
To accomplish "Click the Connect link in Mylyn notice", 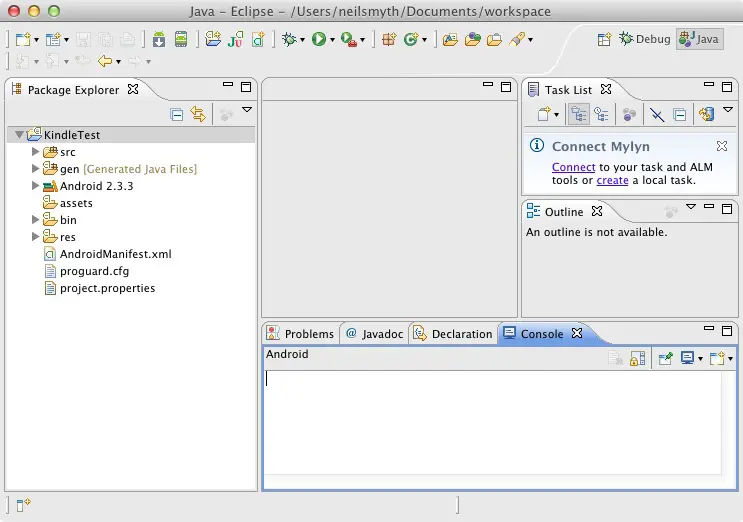I will (x=573, y=167).
